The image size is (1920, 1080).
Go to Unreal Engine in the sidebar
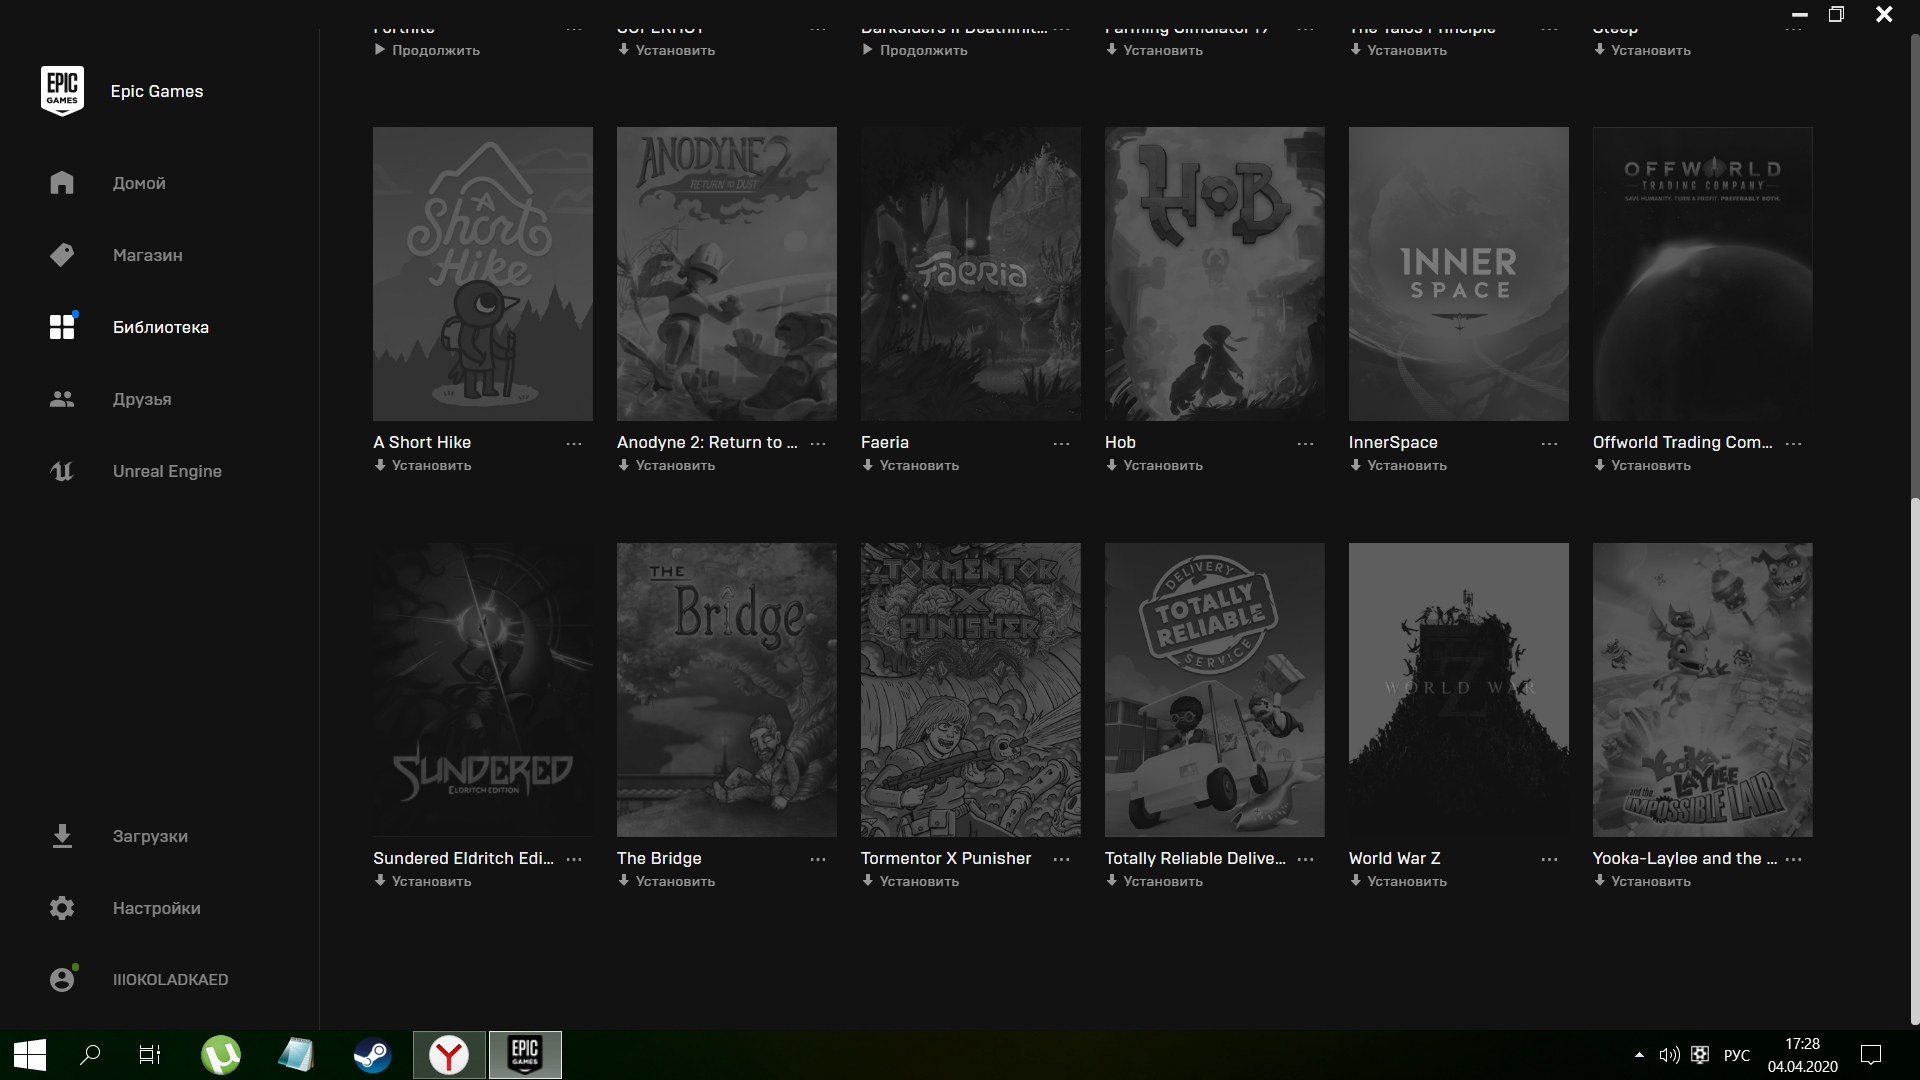pyautogui.click(x=167, y=471)
